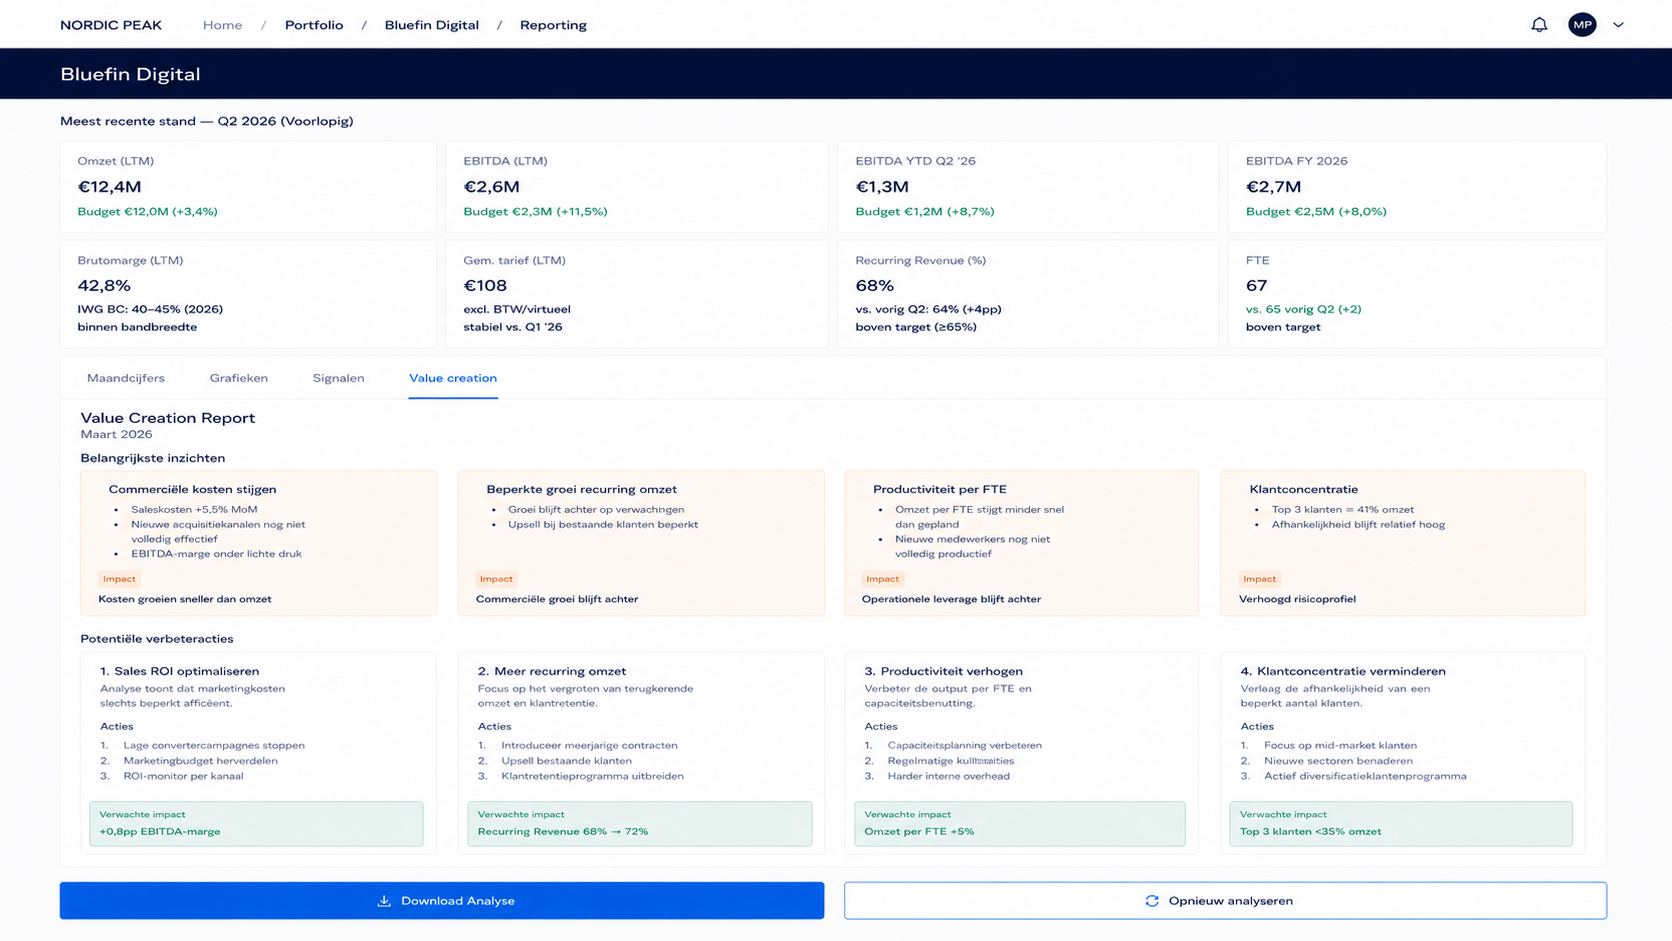Select the Omzet (LTM) card
Screen dimensions: 1672x941
tap(248, 187)
